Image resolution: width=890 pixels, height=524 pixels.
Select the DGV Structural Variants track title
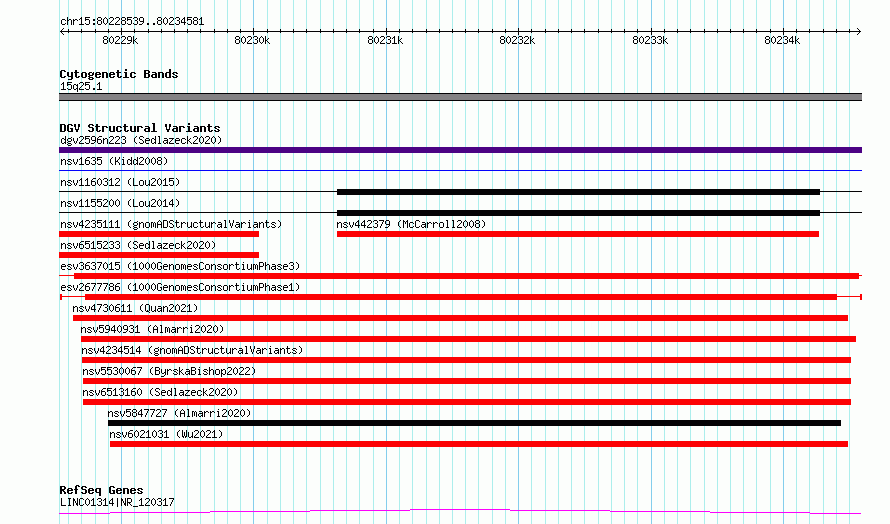click(x=140, y=128)
